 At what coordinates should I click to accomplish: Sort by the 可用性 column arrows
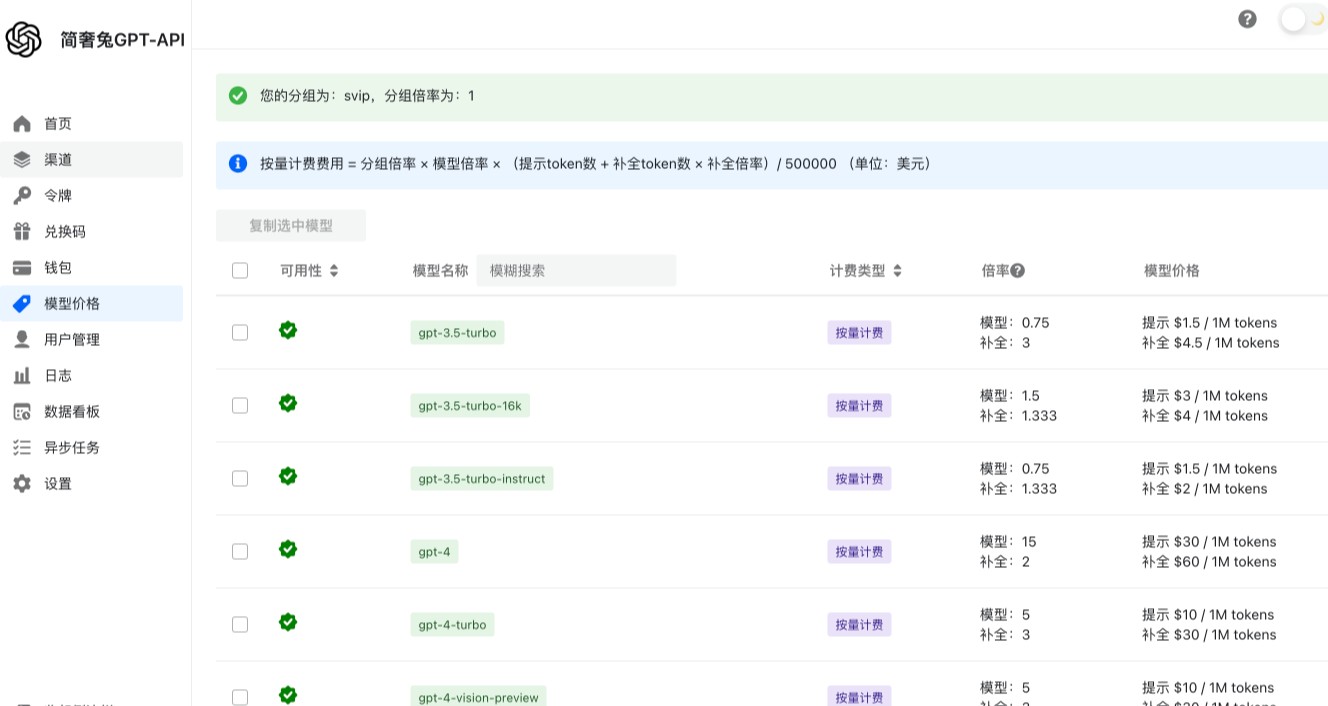point(334,270)
